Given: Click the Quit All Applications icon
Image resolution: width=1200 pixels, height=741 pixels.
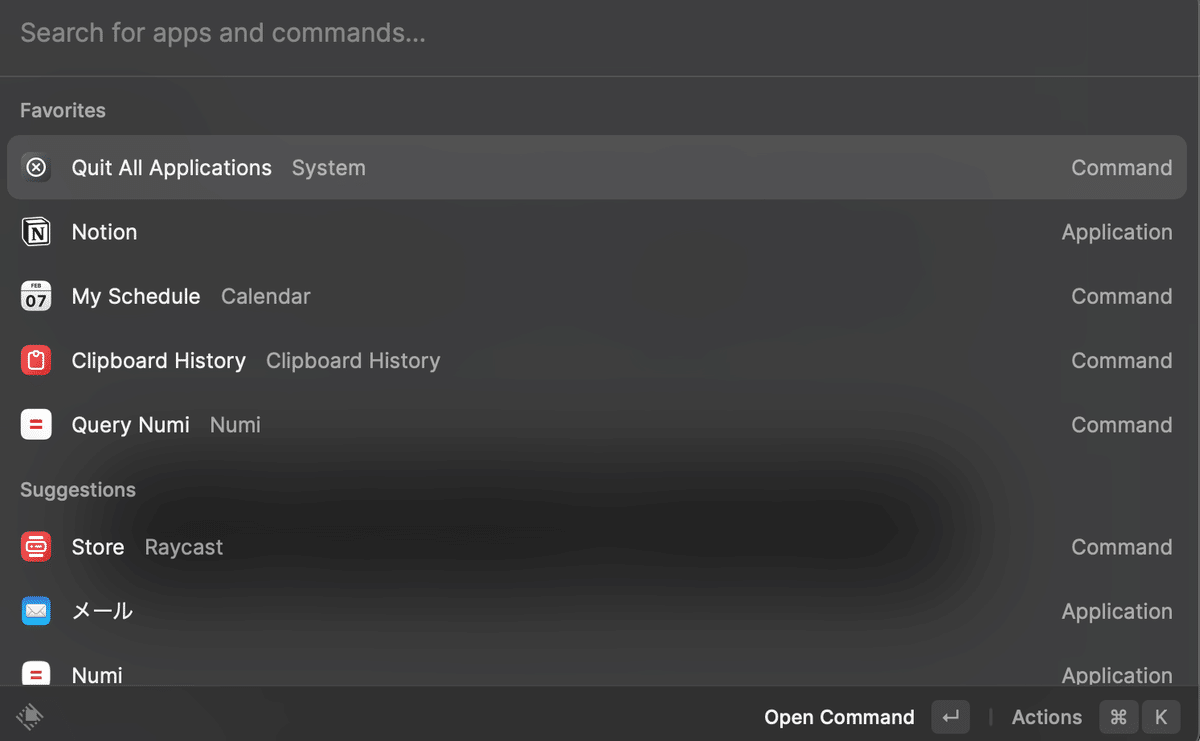Looking at the screenshot, I should point(36,168).
